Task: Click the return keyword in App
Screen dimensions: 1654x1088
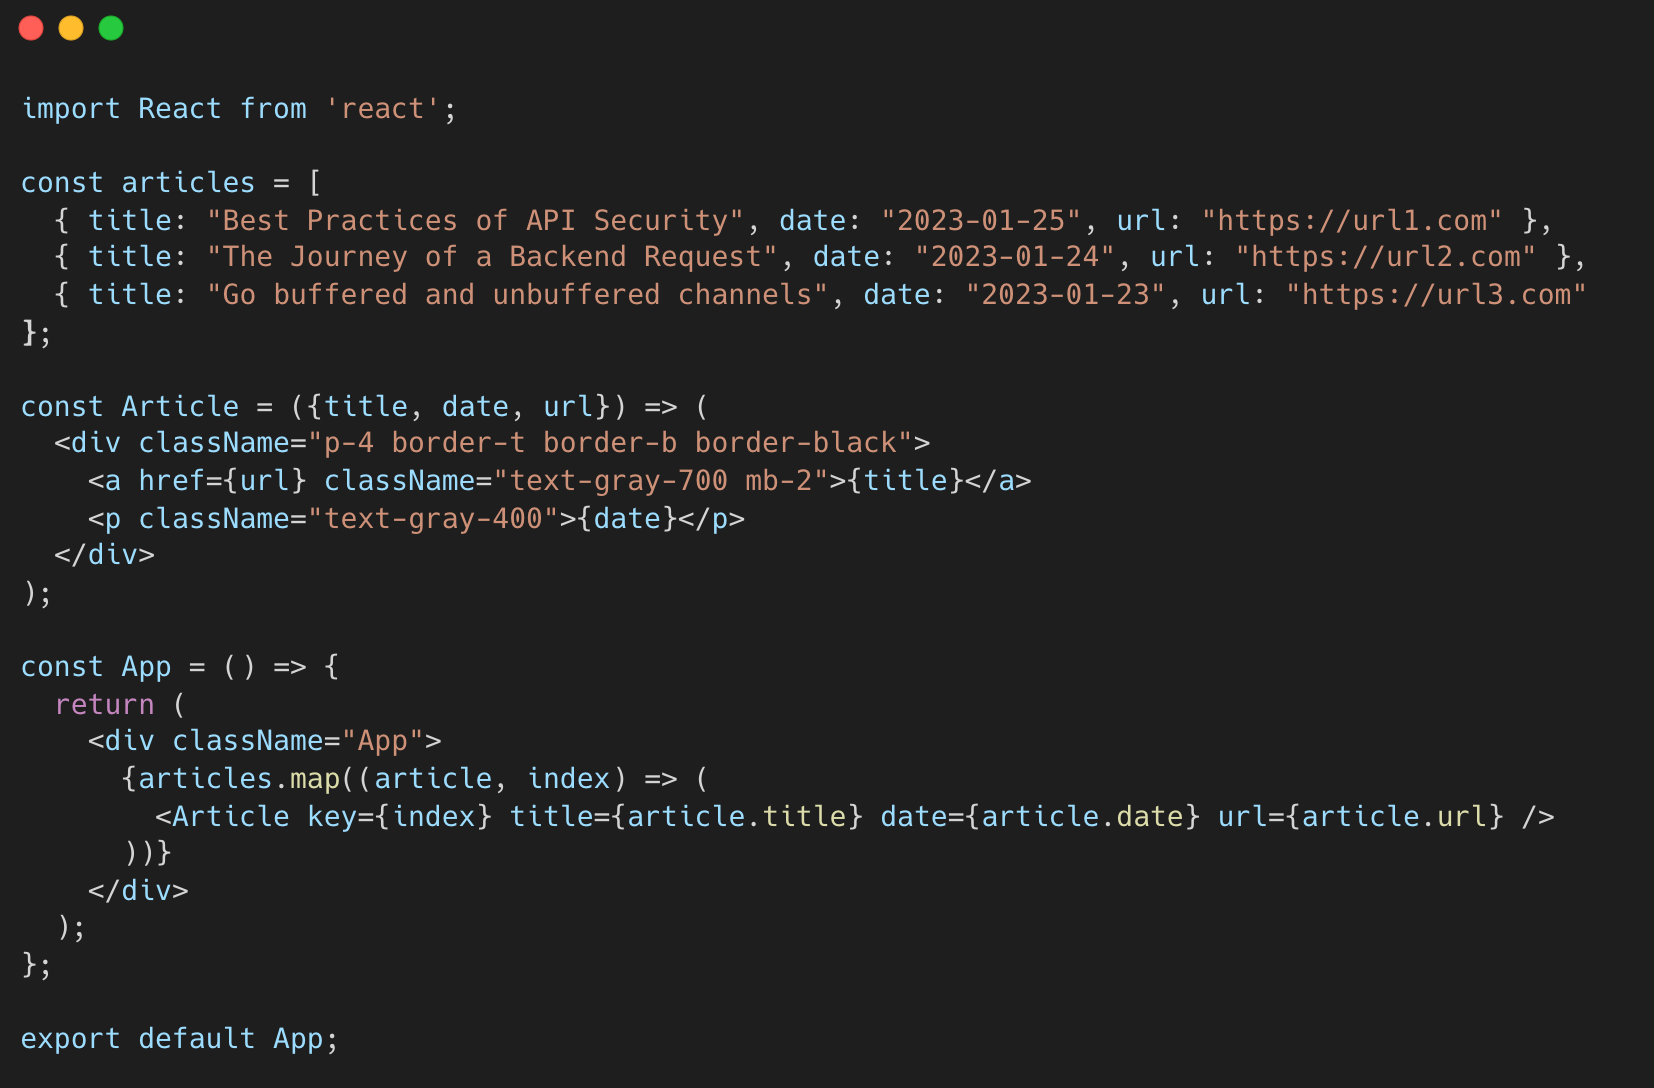Action: (x=105, y=704)
